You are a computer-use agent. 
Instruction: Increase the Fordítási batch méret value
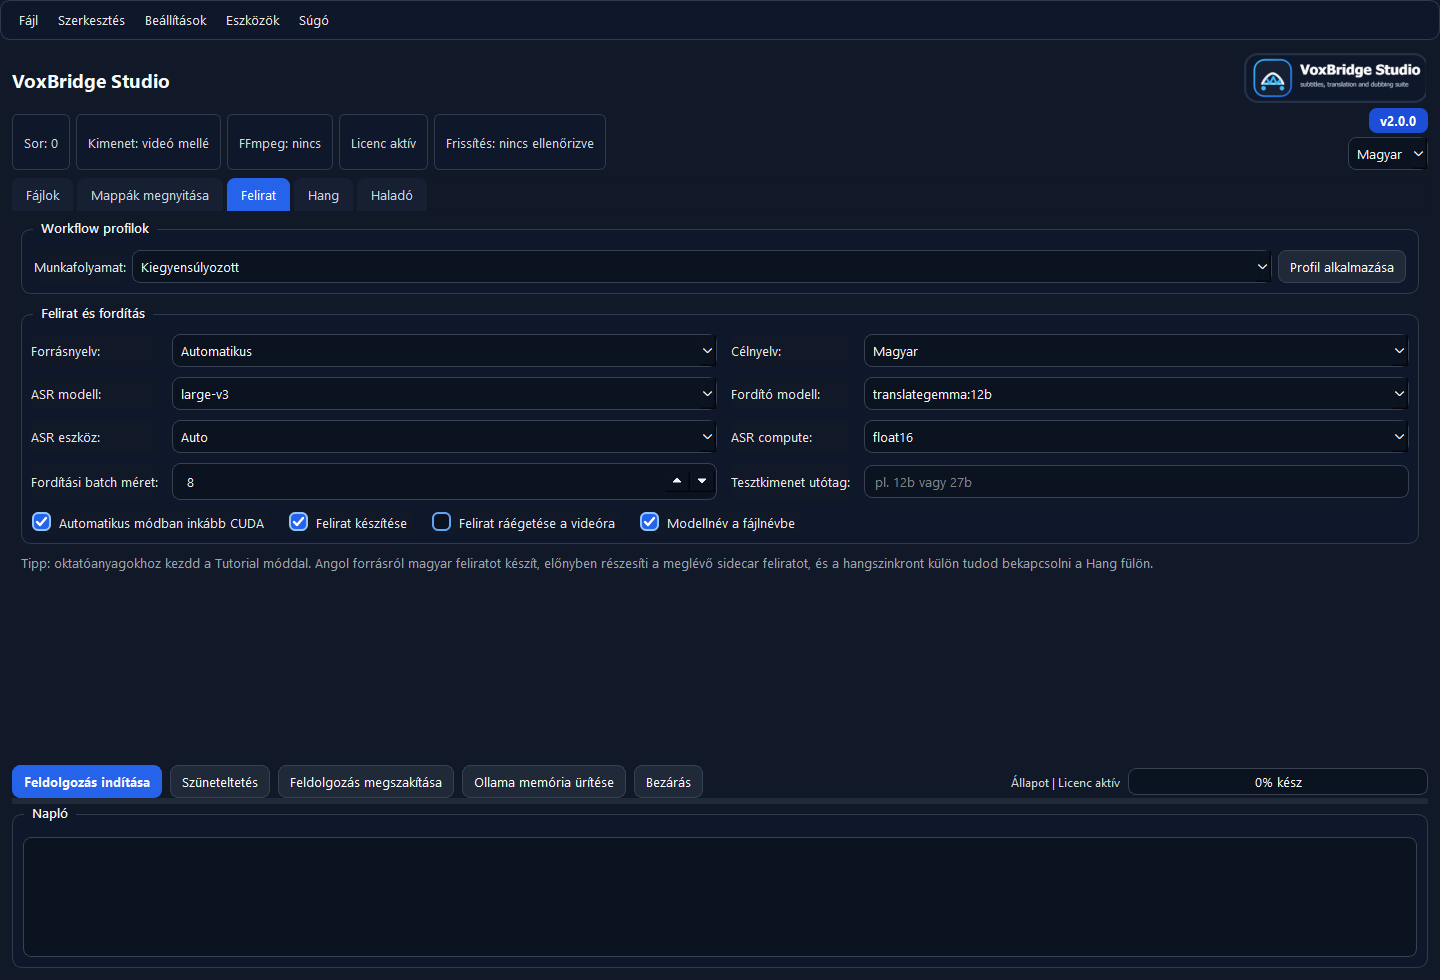click(677, 481)
